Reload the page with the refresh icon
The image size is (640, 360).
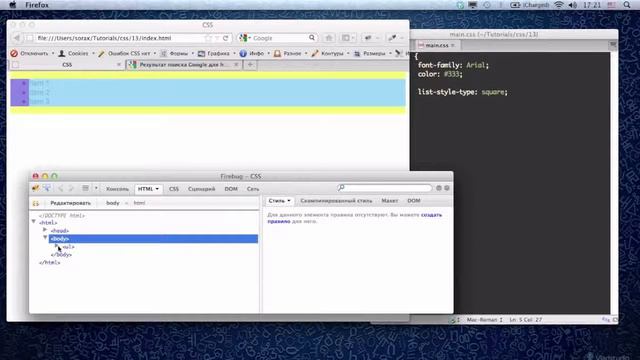point(225,38)
